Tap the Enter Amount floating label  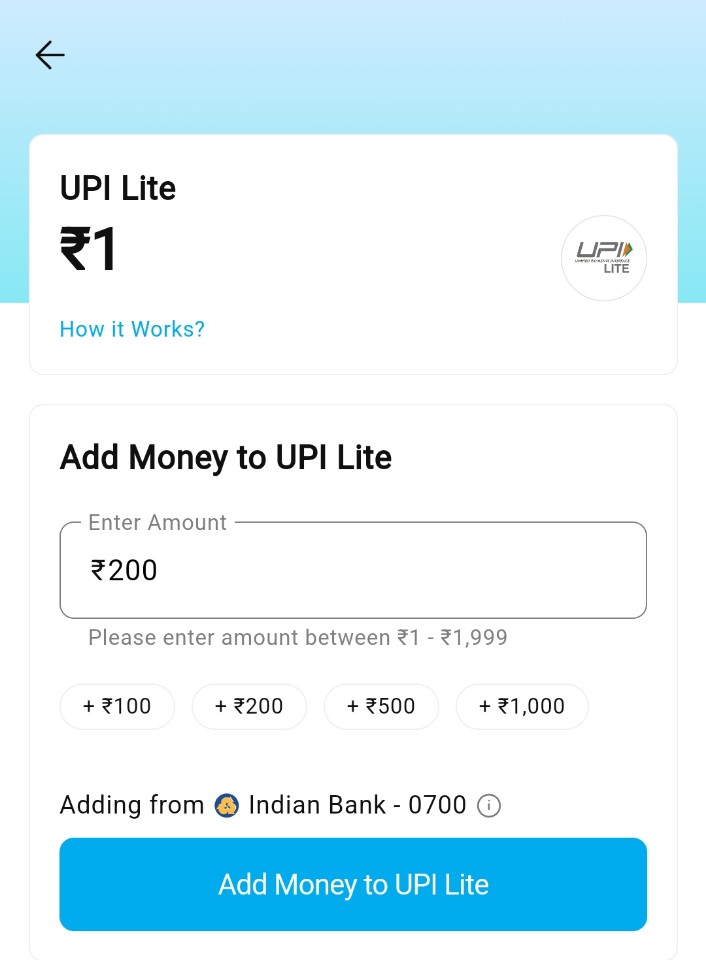158,522
